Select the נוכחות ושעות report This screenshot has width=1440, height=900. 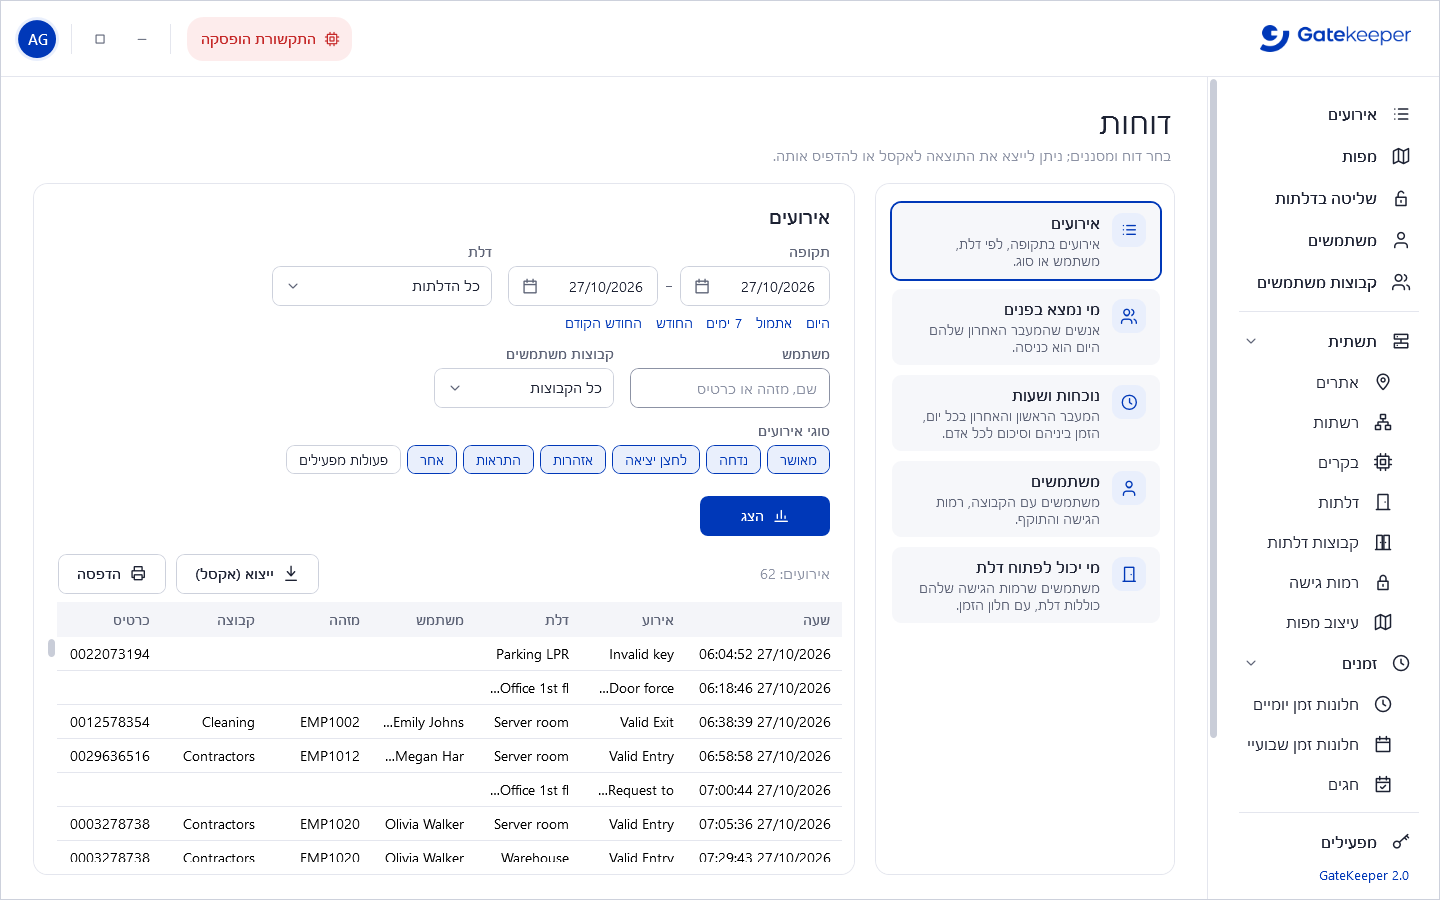click(1026, 413)
